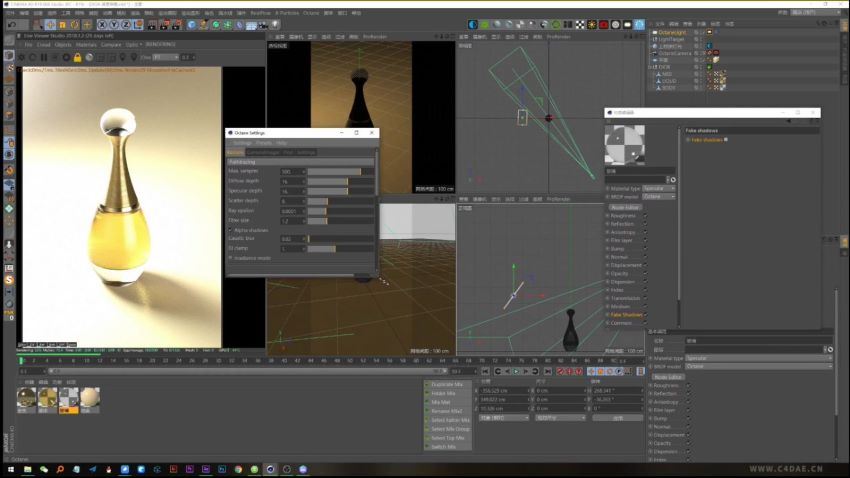Toggle Displacement checkbox in the lower attributes panel

coord(688,435)
